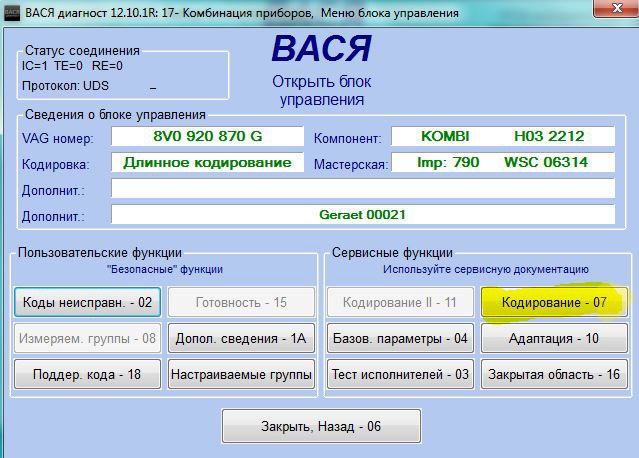Click the grayed Готовность - 15 button
This screenshot has height=458, width=639.
point(241,302)
